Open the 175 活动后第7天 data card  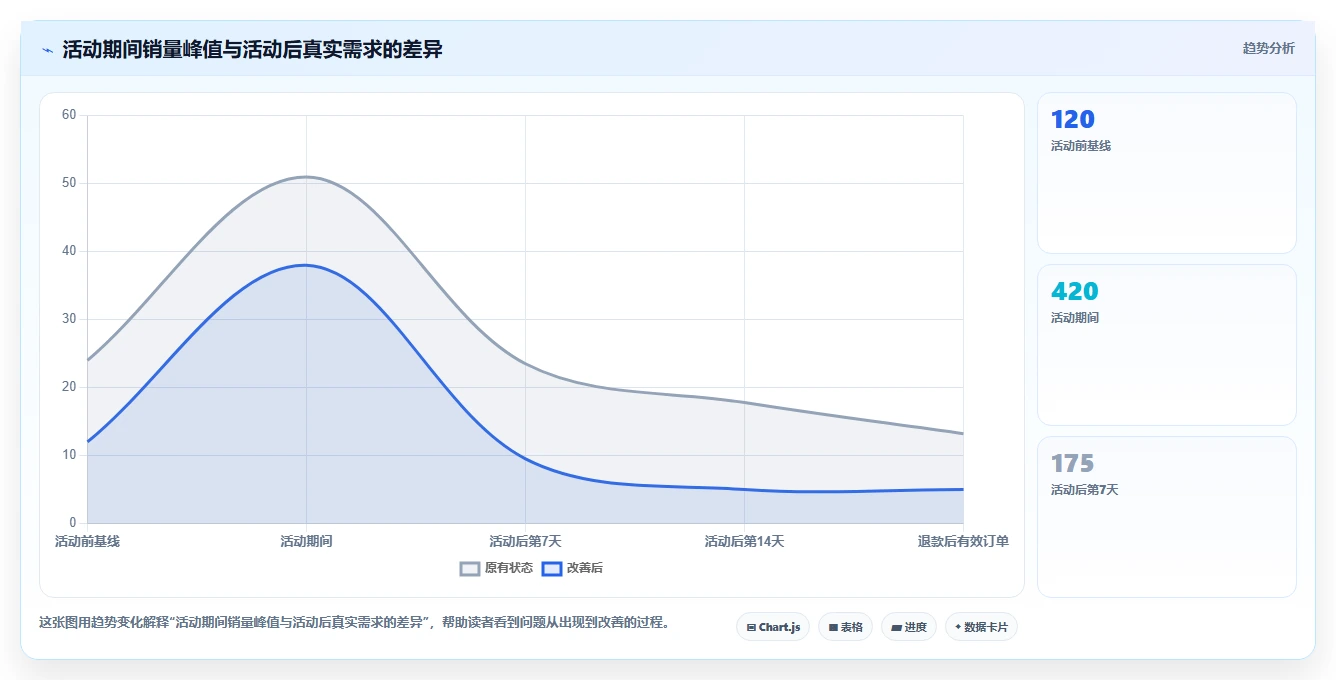coord(1167,517)
